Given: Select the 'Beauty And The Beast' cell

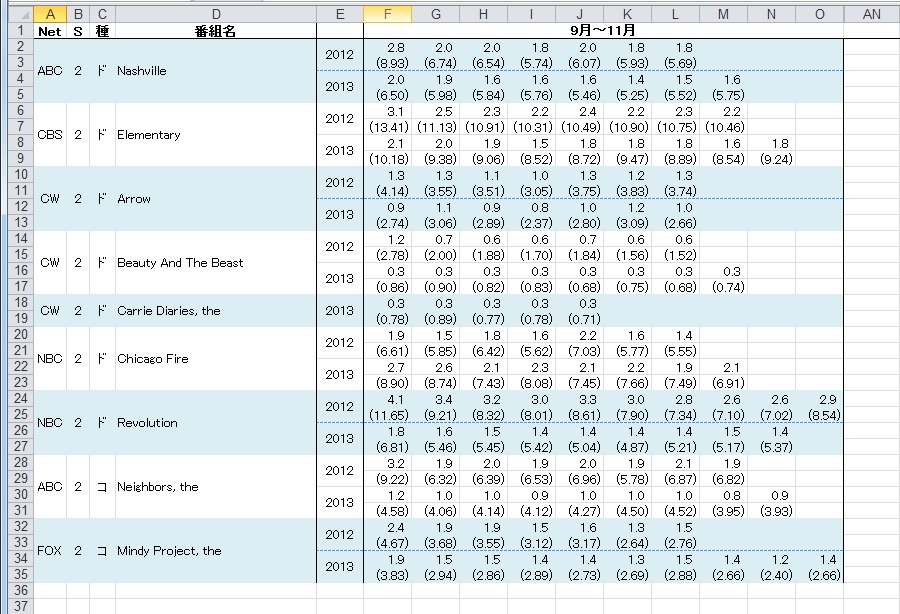Looking at the screenshot, I should pos(216,263).
